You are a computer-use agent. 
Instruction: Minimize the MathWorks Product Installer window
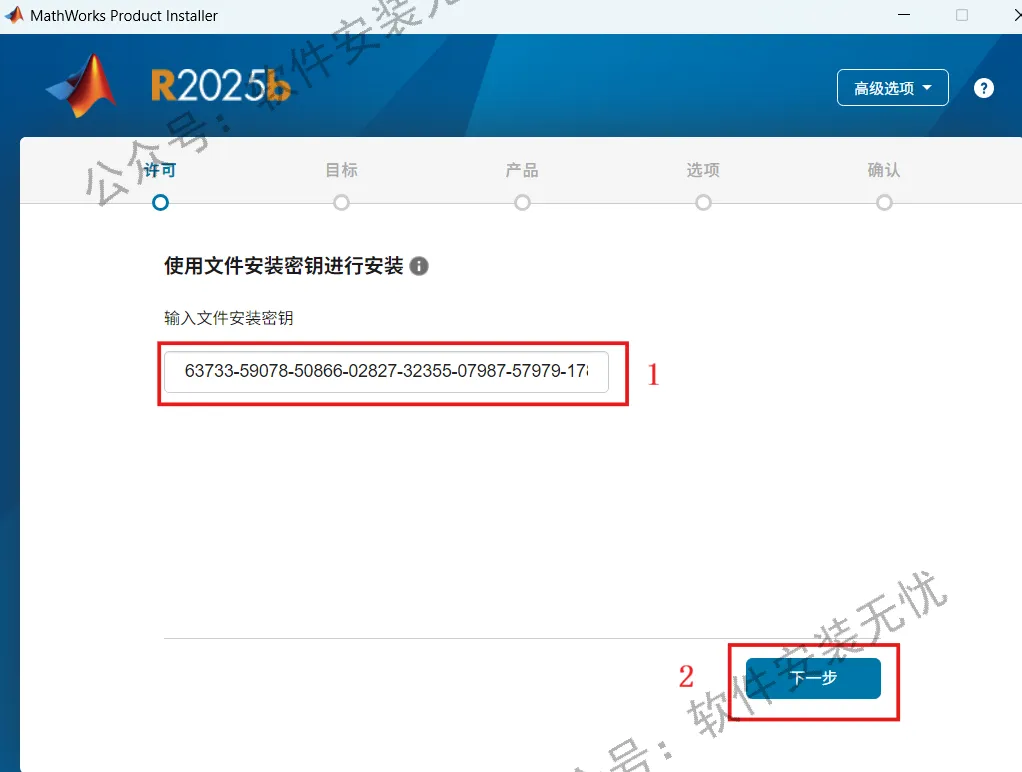[x=904, y=15]
